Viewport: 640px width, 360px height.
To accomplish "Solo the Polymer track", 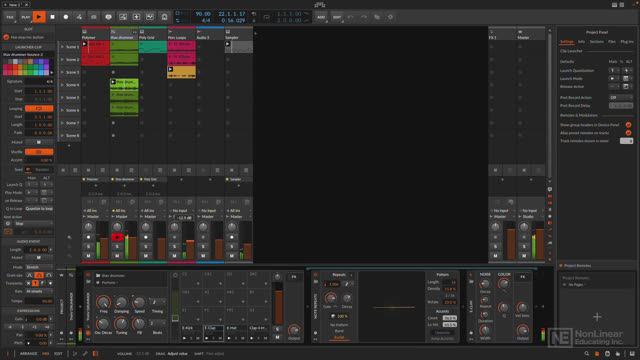I will coord(88,247).
